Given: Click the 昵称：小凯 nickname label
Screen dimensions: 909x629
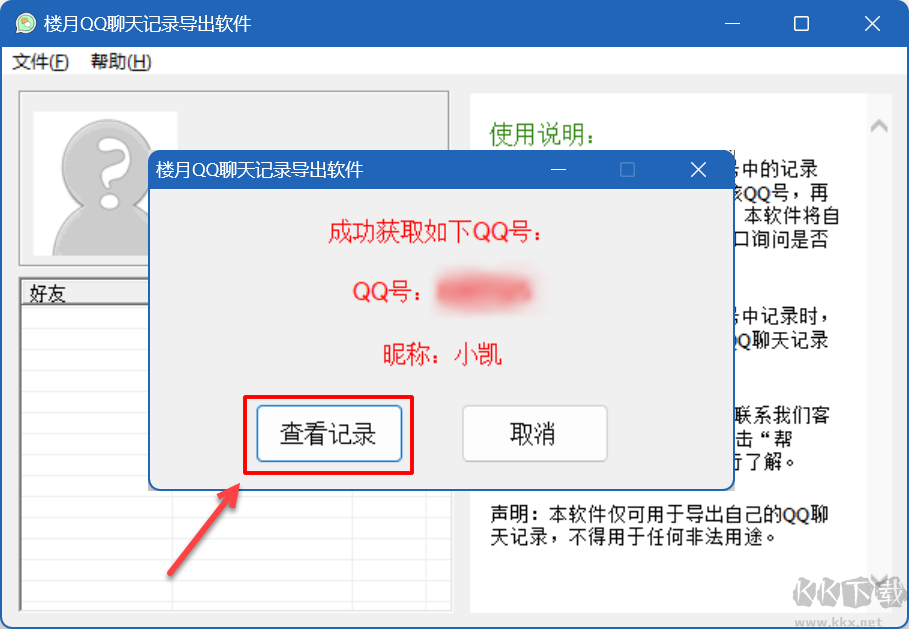Looking at the screenshot, I should coord(442,354).
